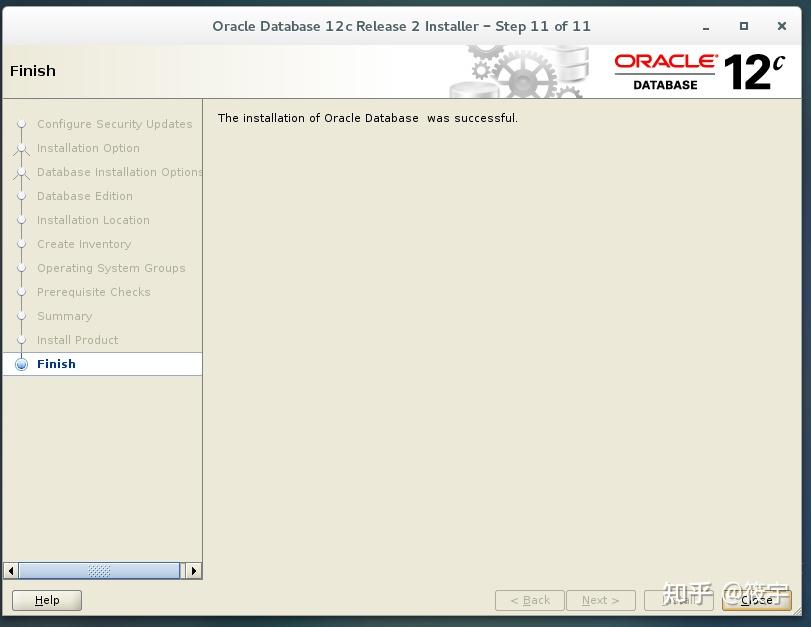Image resolution: width=811 pixels, height=627 pixels.
Task: Select the Database Edition step
Action: [85, 196]
